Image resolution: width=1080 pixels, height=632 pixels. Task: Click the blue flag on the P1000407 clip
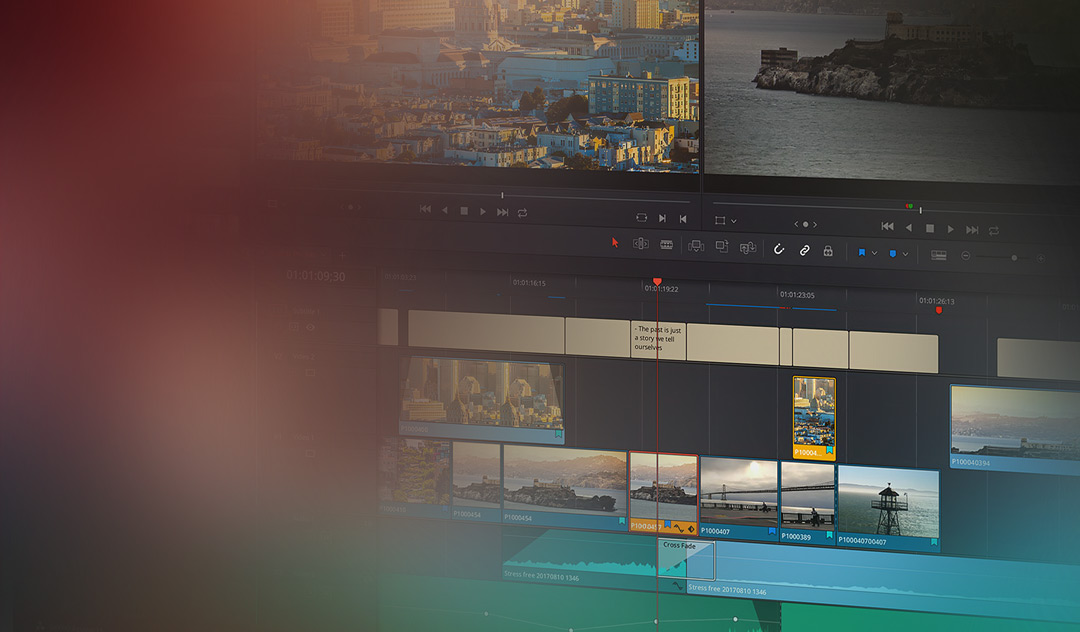tap(772, 532)
